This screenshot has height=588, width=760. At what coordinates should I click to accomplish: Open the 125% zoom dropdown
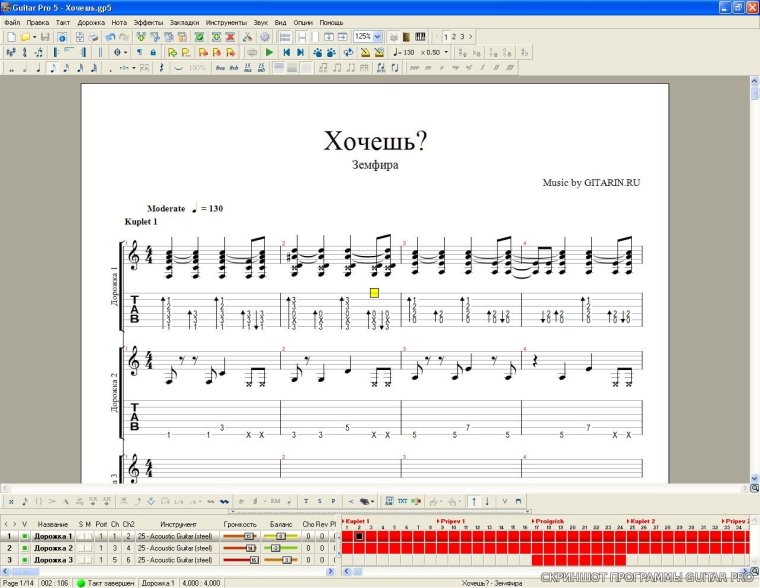point(377,37)
